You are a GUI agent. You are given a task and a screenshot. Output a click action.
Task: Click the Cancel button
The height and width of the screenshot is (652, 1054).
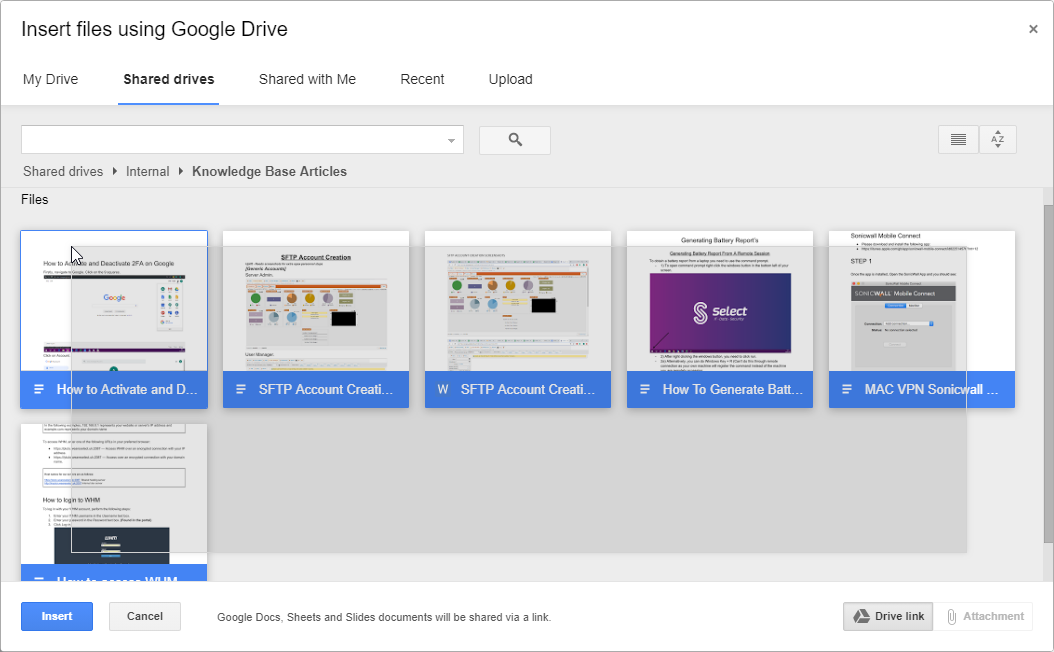145,616
